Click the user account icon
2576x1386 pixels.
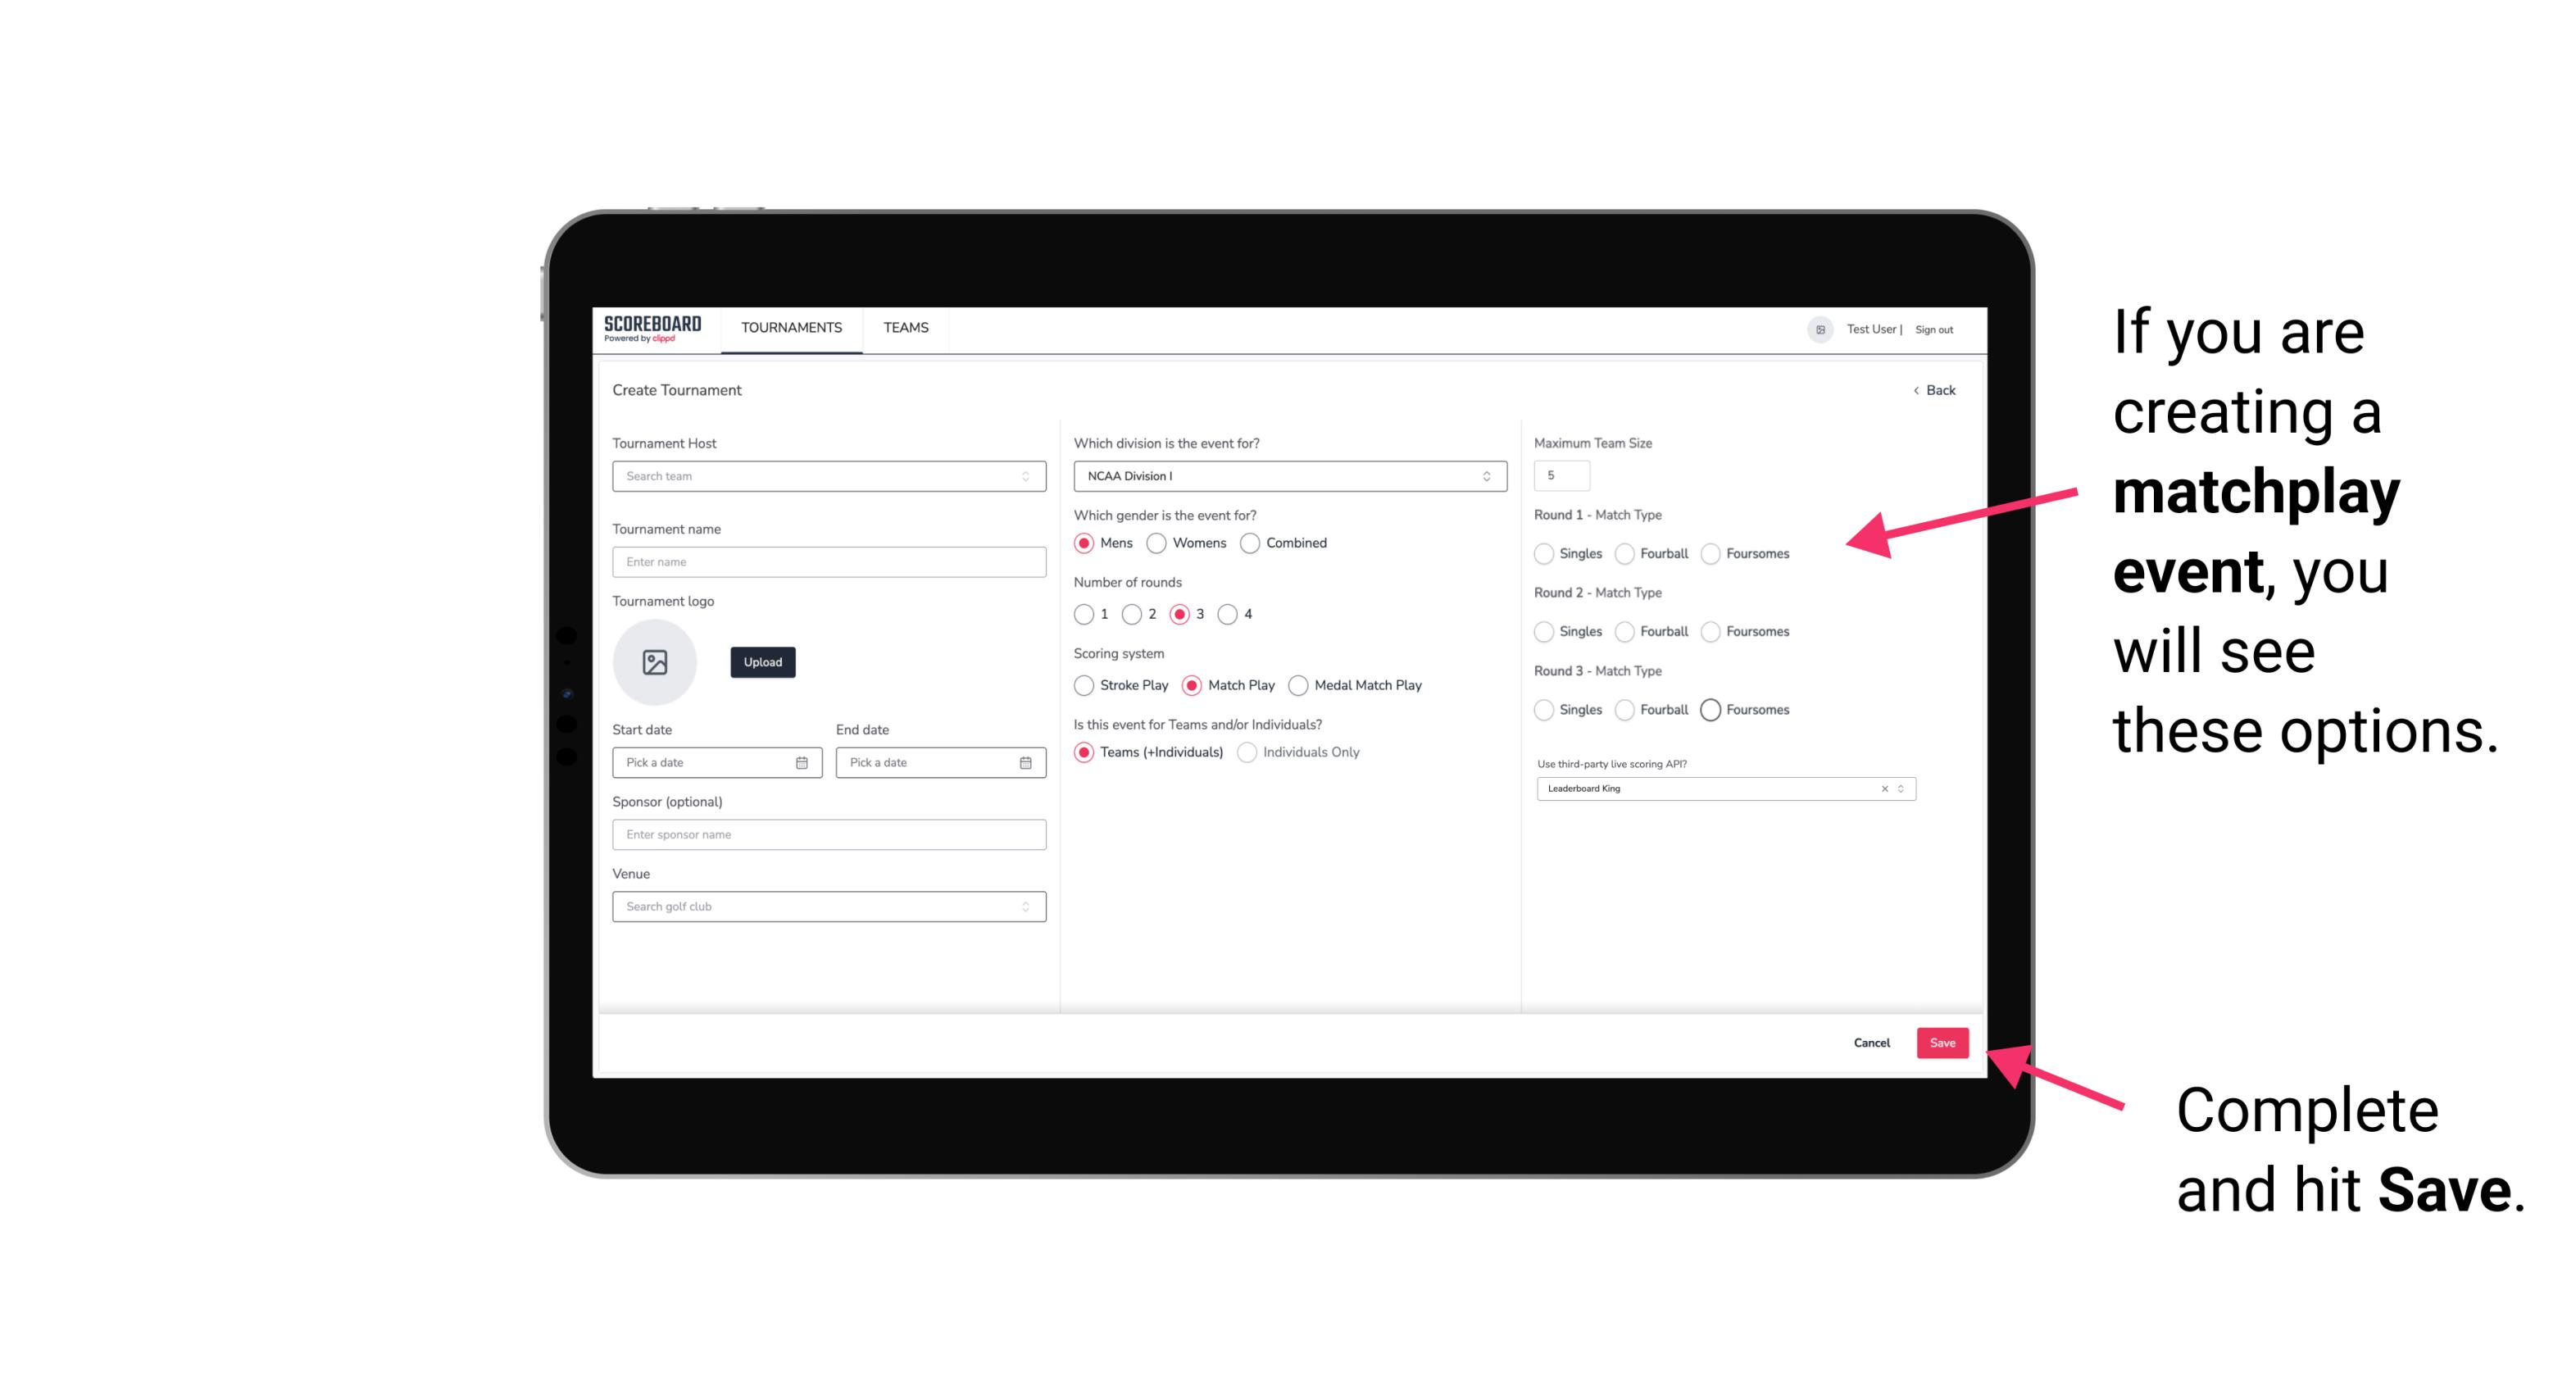(x=1819, y=328)
